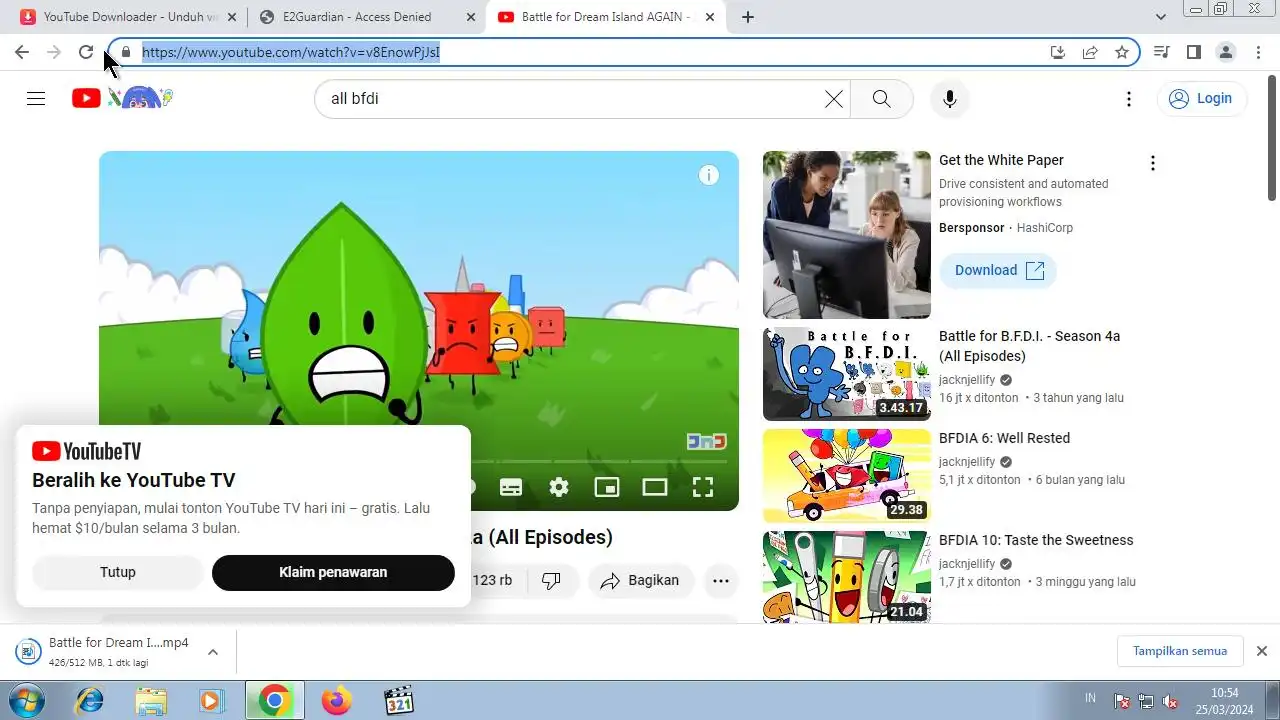This screenshot has height=720, width=1280.
Task: Share the video with Bagikan
Action: 641,580
